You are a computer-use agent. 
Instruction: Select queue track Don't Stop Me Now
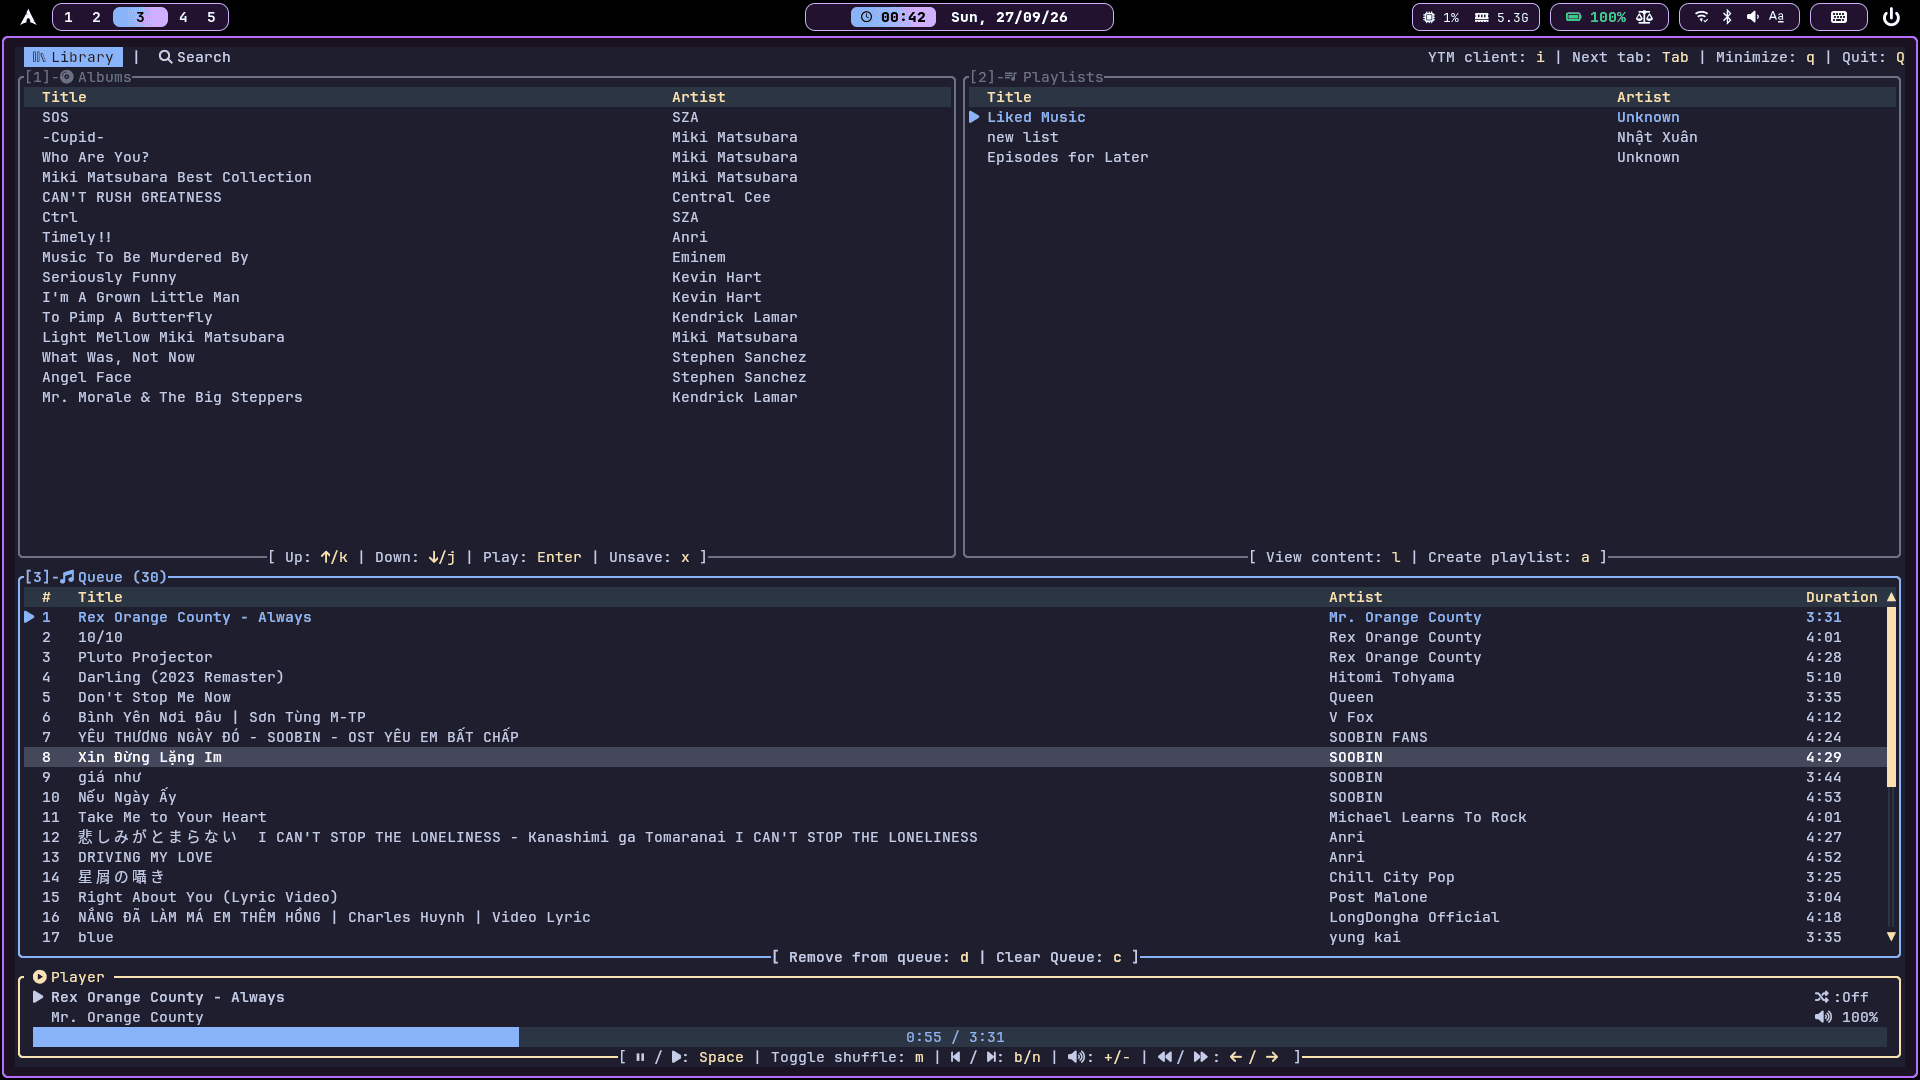[x=955, y=697]
